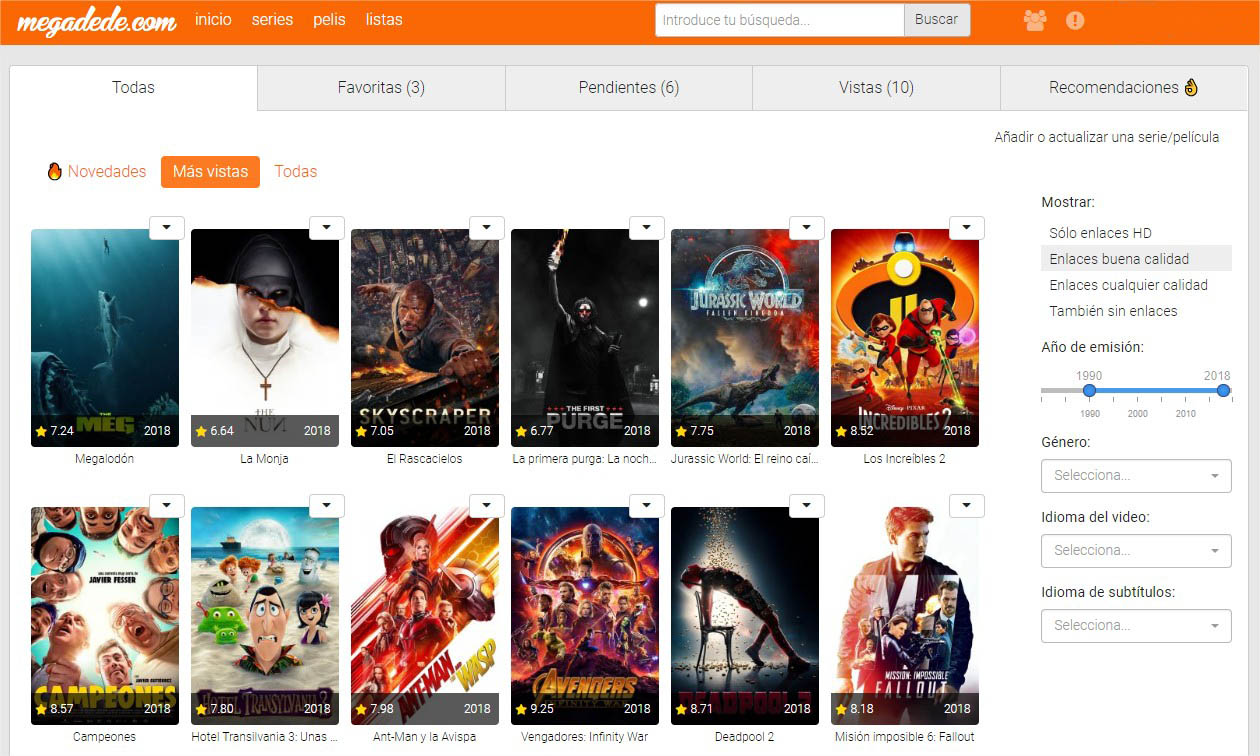Viewport: 1260px width, 756px height.
Task: Open the Misión imposible 6: Fallout poster
Action: pos(905,616)
